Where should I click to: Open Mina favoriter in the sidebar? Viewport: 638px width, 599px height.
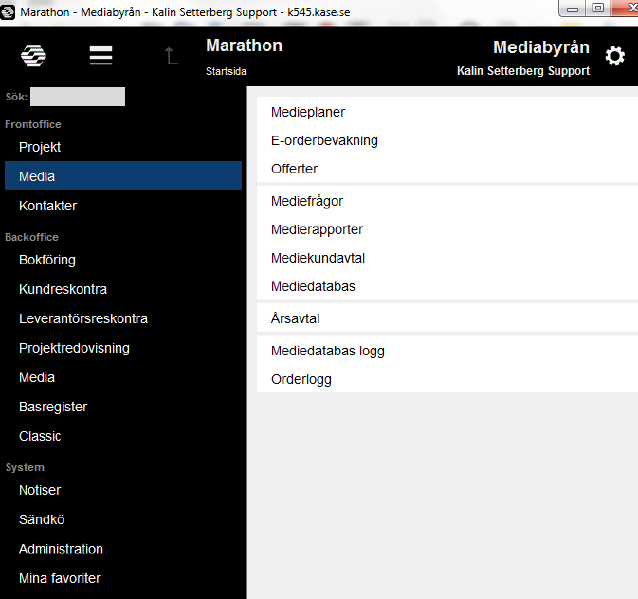point(60,578)
